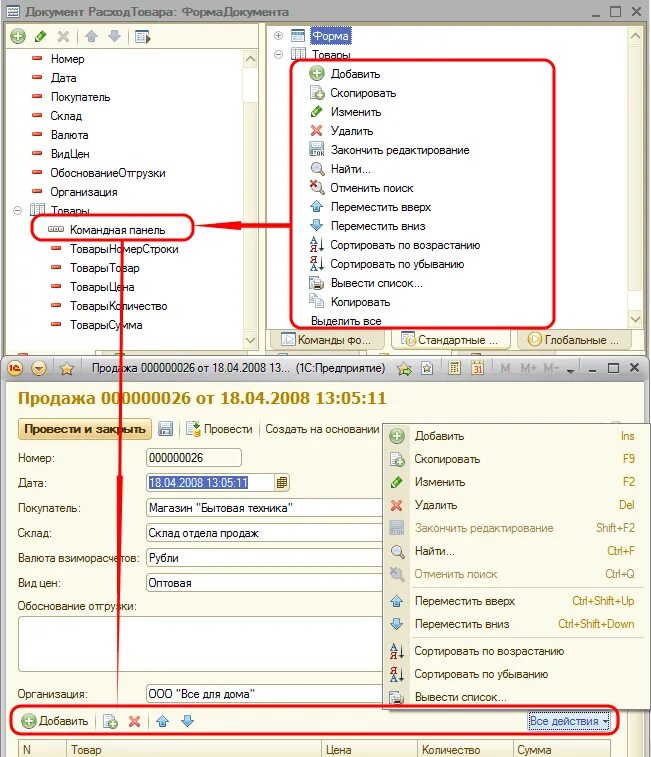Image resolution: width=651 pixels, height=757 pixels.
Task: Click the Провести button
Action: click(x=220, y=429)
